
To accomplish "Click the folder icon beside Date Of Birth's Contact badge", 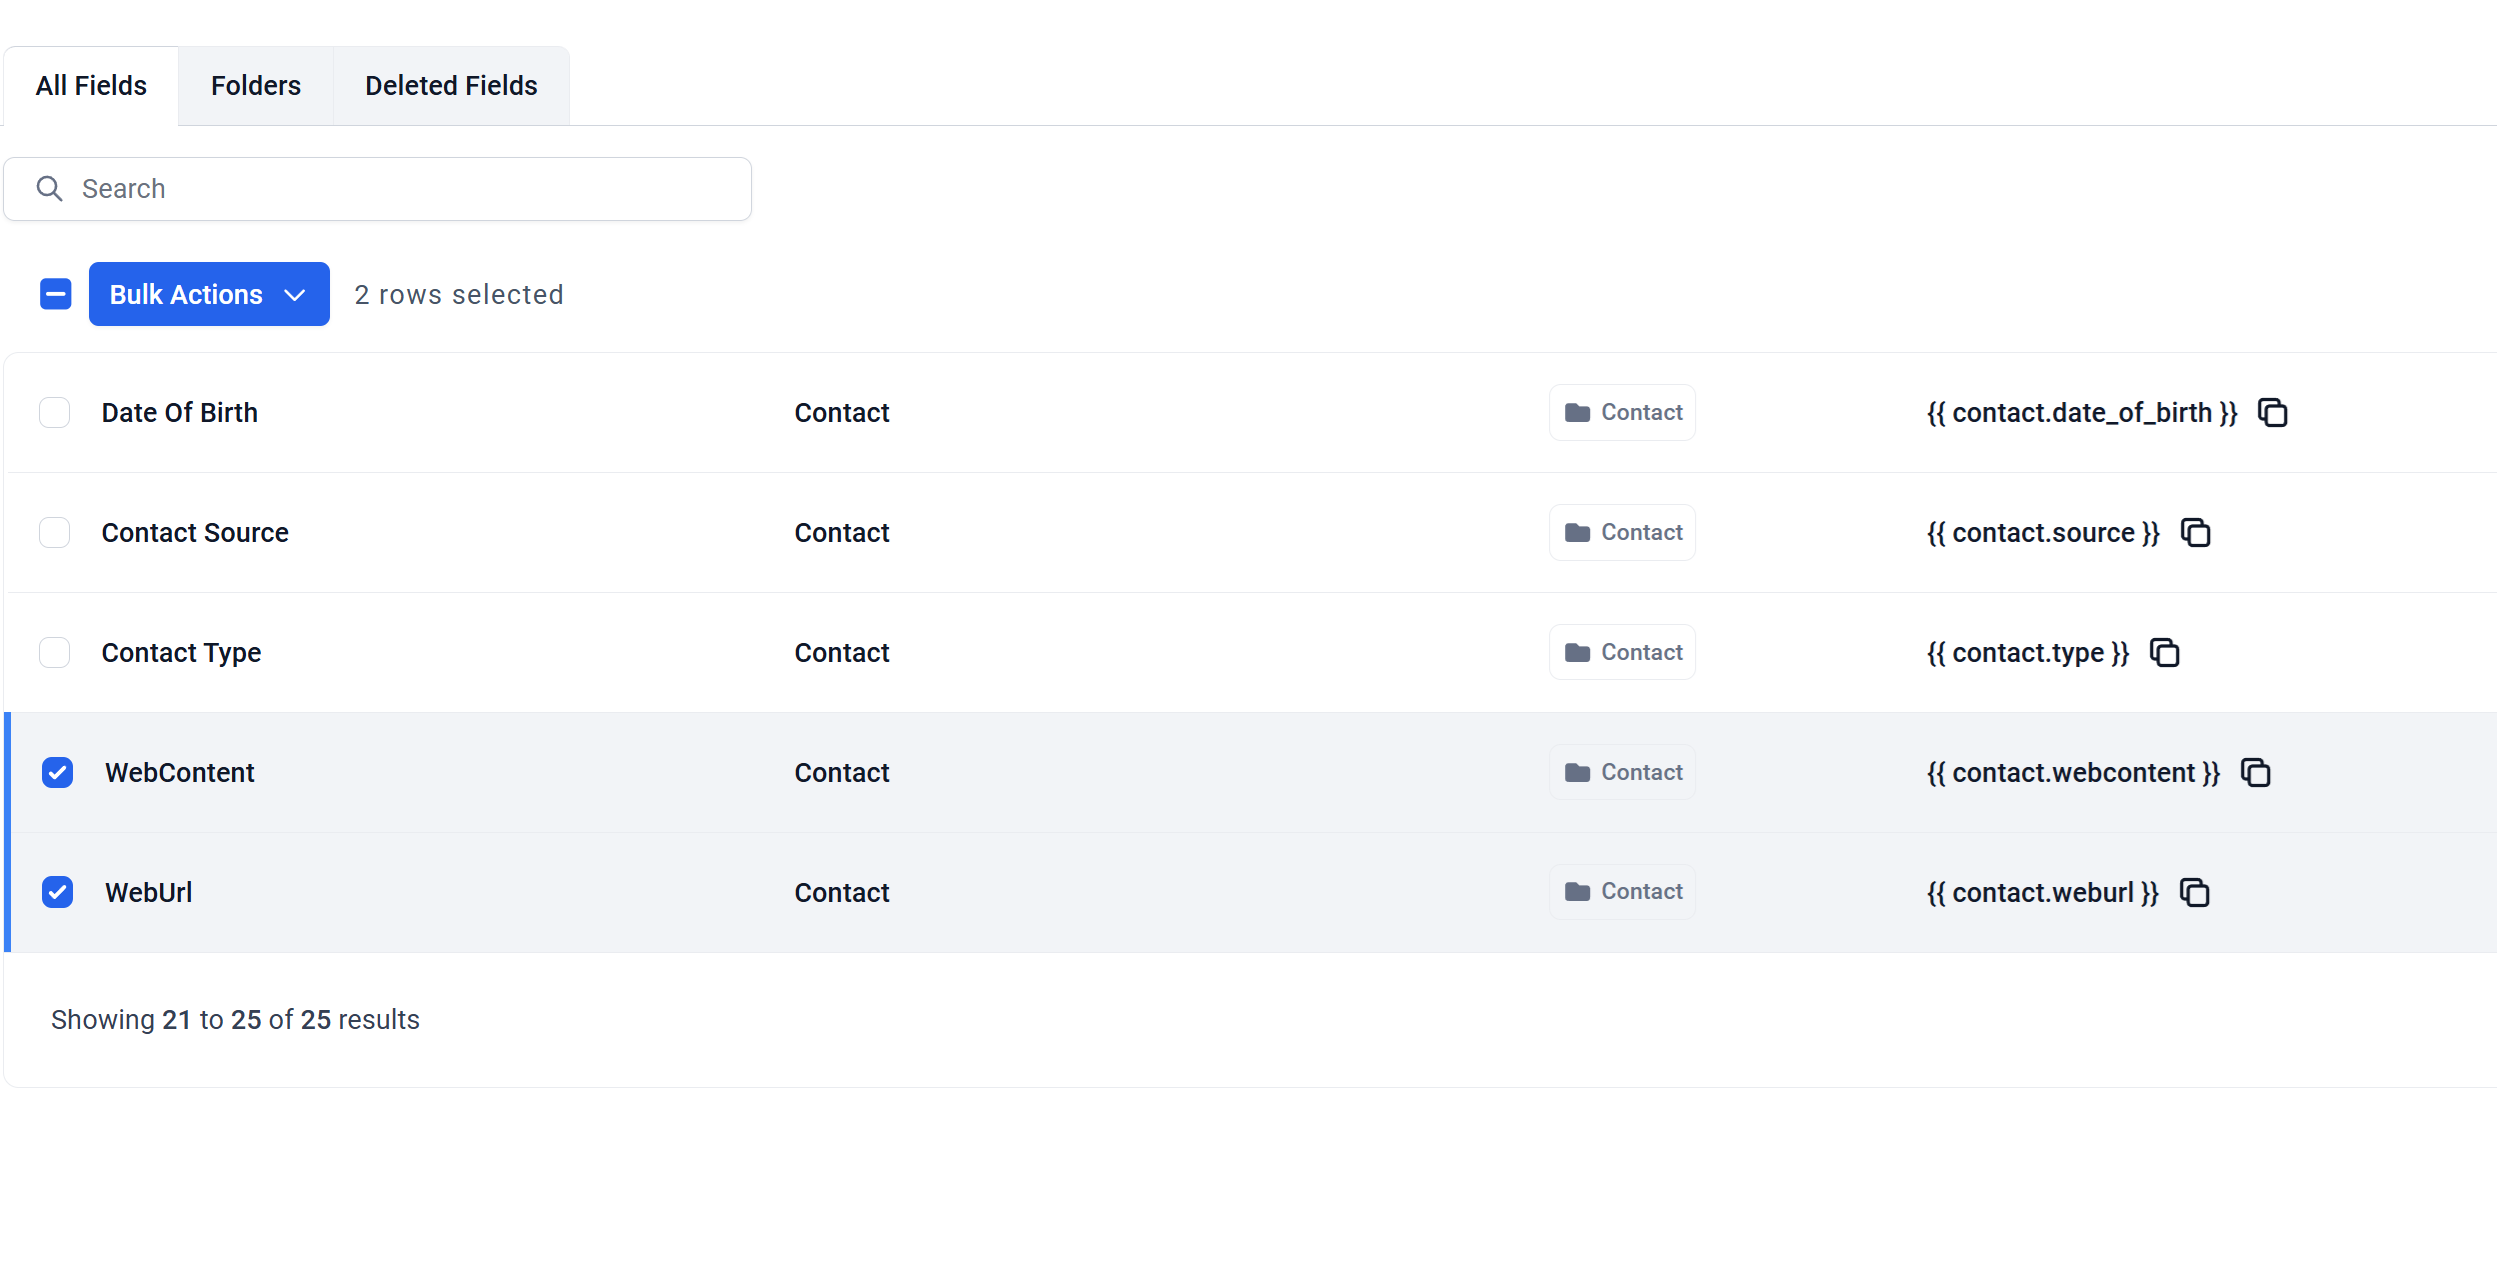I will (1578, 412).
